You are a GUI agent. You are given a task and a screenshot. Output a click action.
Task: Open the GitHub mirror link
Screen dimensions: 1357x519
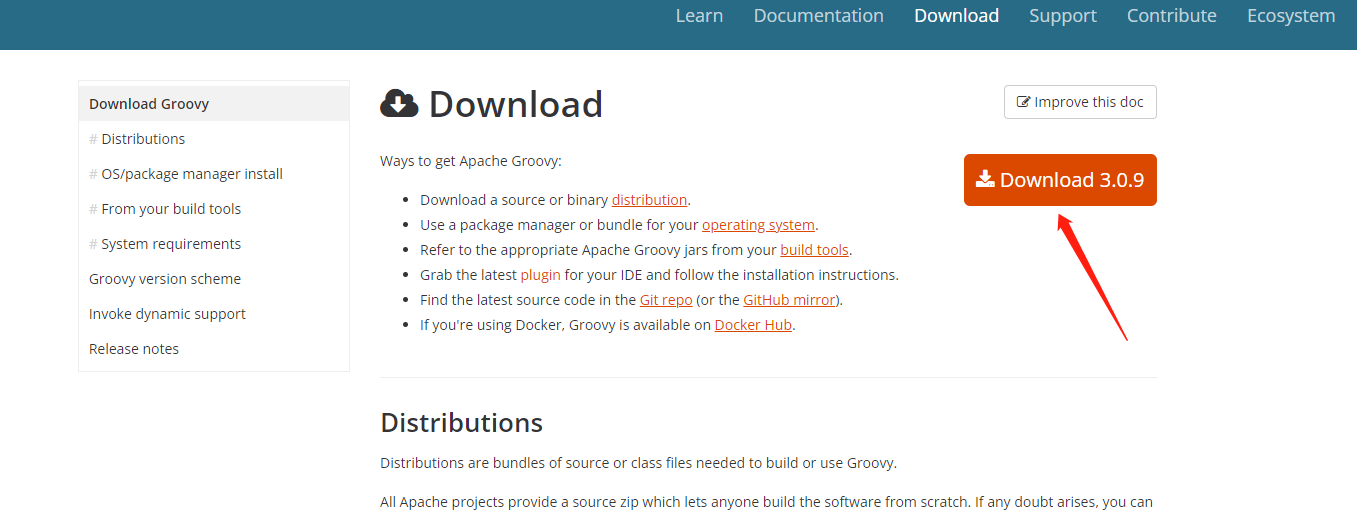coord(790,300)
